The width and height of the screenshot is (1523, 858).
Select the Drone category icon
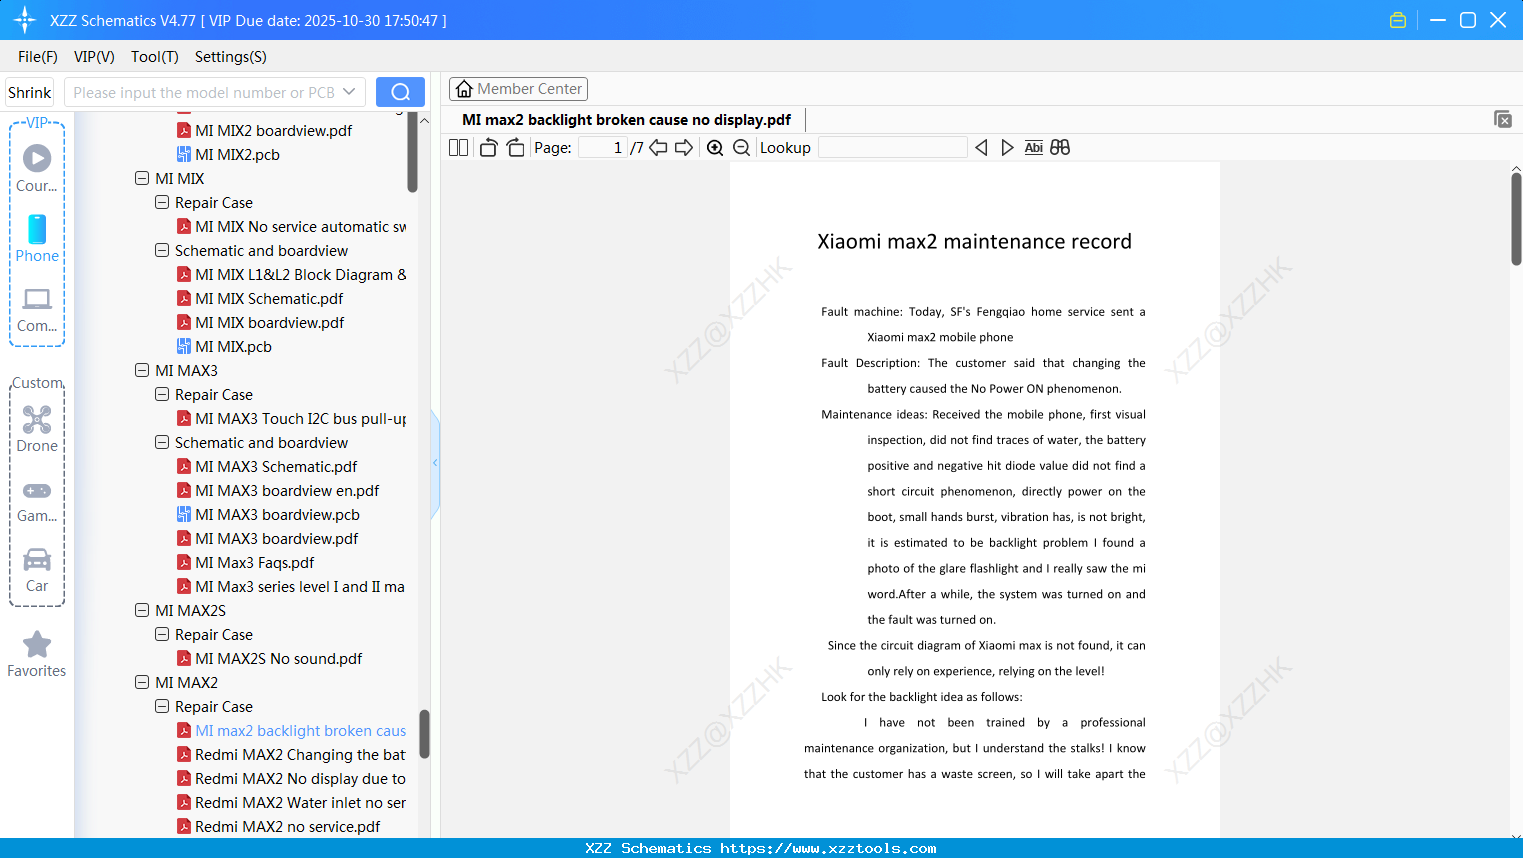(x=37, y=419)
